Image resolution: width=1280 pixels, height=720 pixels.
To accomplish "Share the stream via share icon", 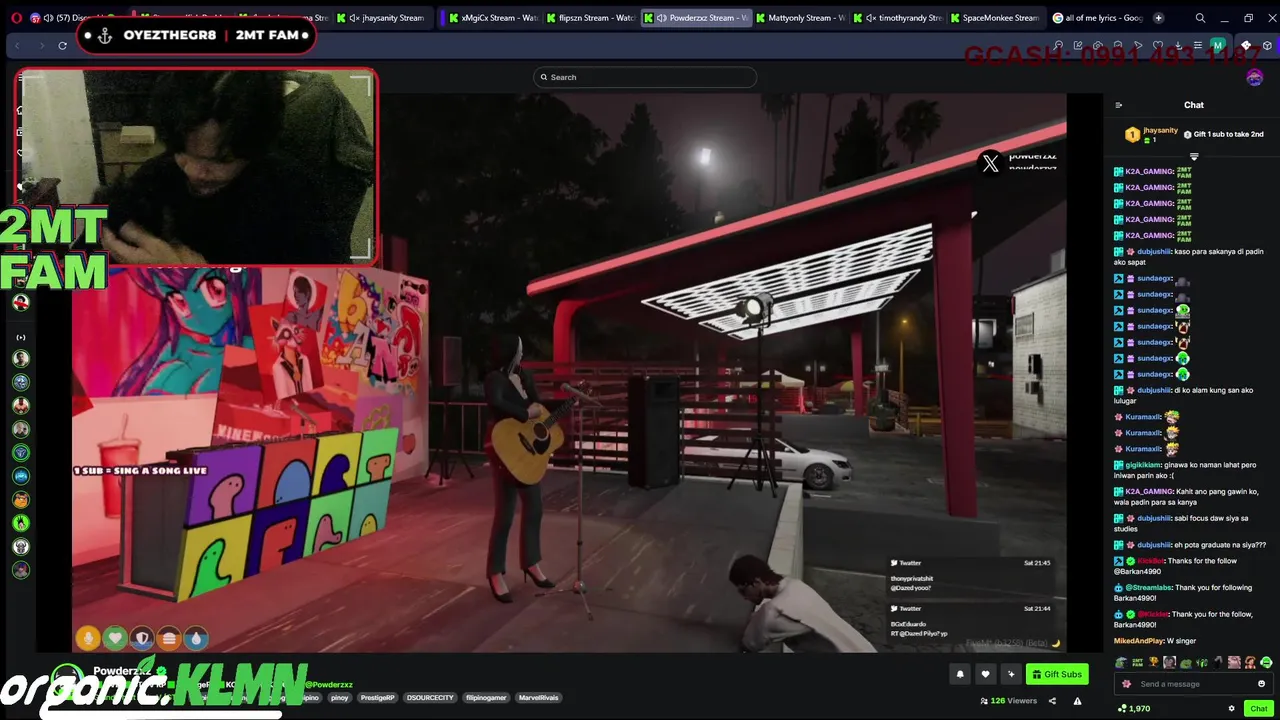I will (1052, 701).
